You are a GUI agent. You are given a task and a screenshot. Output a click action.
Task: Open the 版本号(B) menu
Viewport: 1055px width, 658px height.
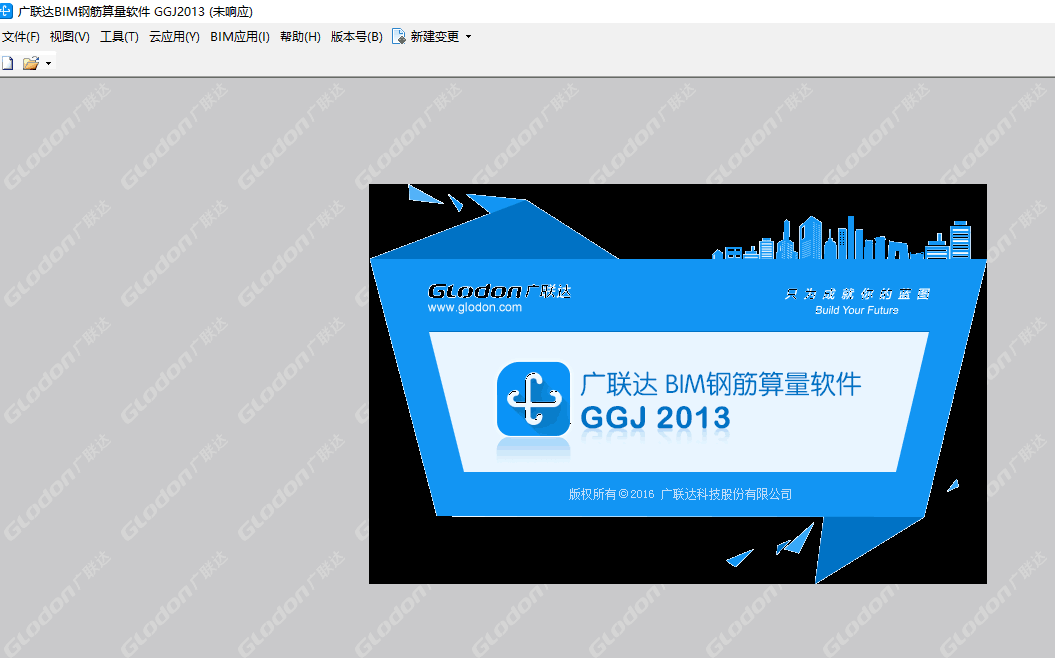pyautogui.click(x=357, y=37)
